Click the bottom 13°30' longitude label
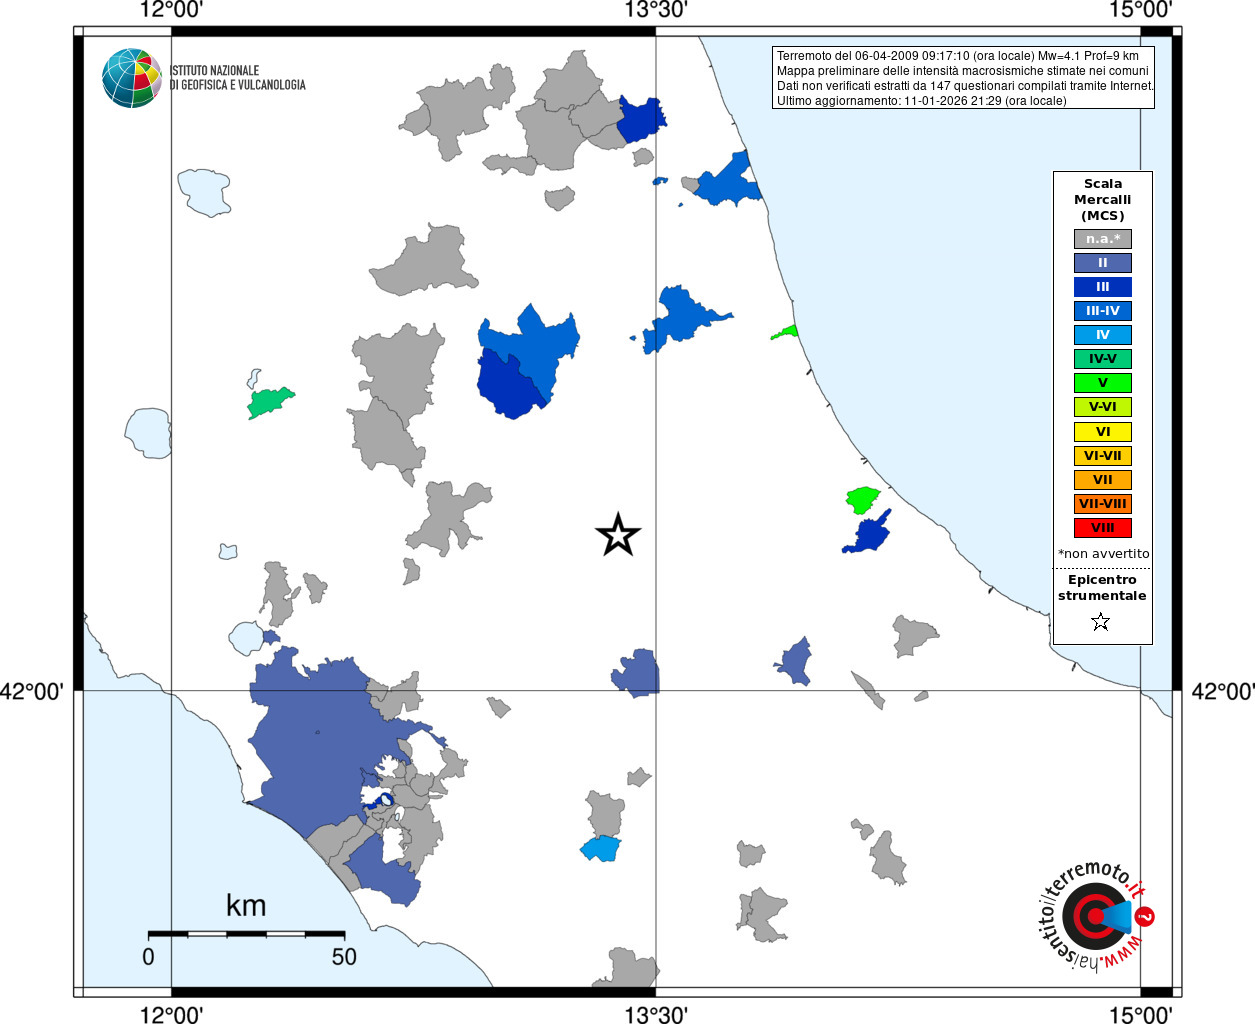Image resolution: width=1255 pixels, height=1024 pixels. click(656, 1015)
